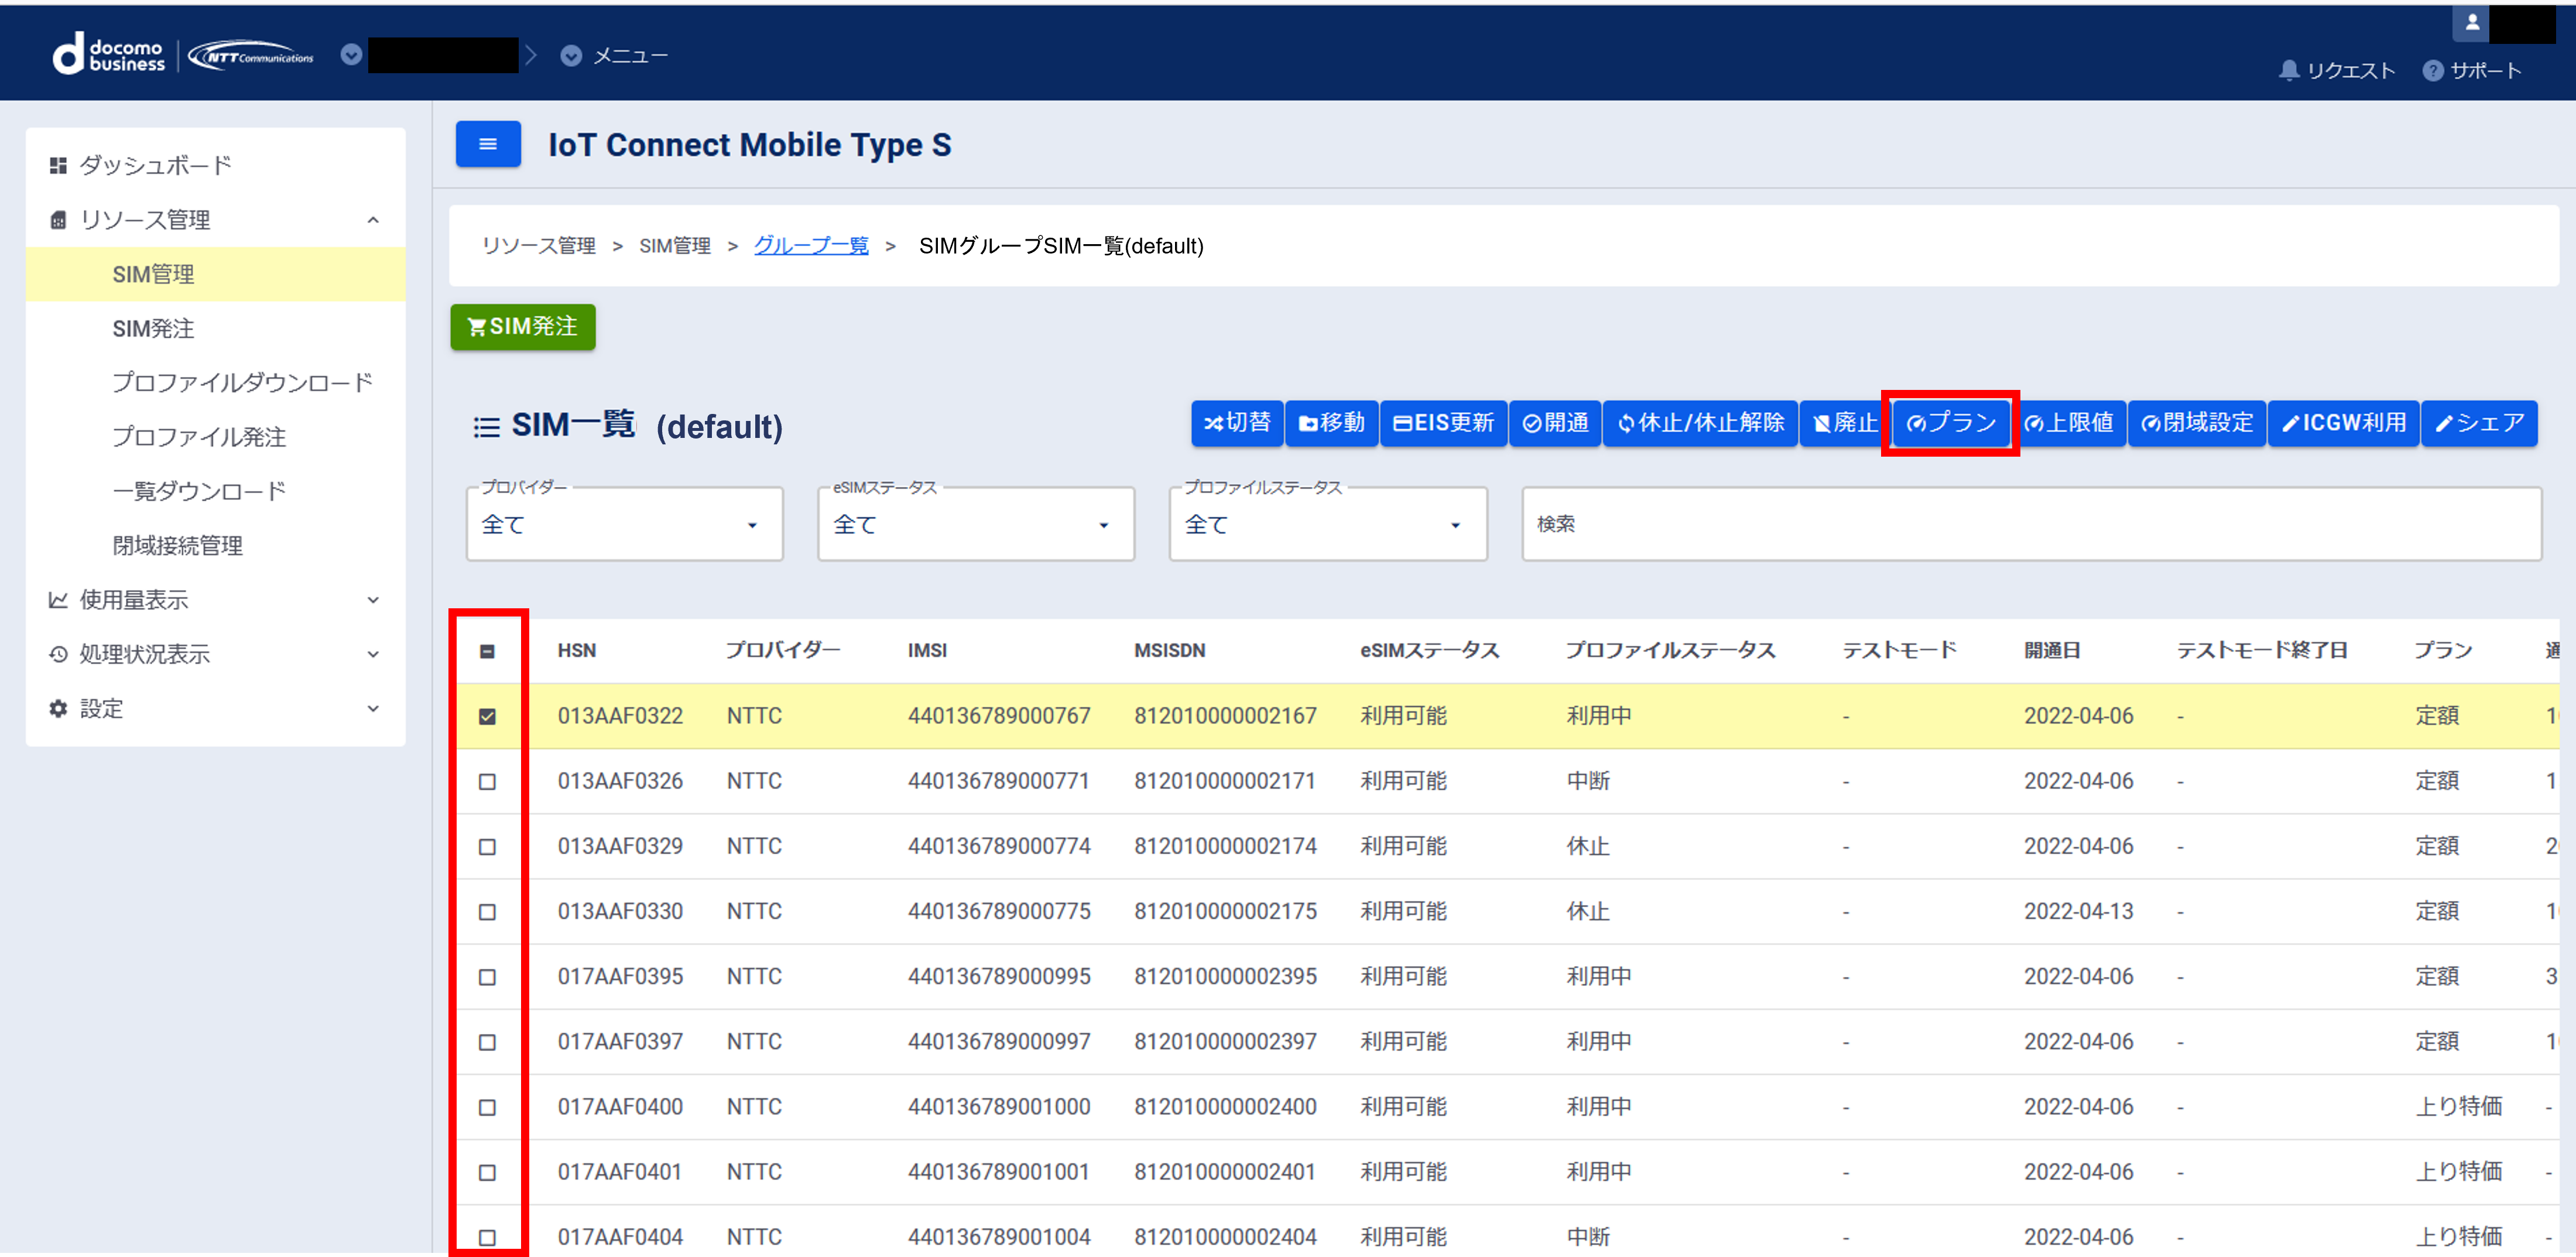Click the EIS更新 toolbar button
Viewport: 2576px width, 1257px height.
(x=1443, y=423)
